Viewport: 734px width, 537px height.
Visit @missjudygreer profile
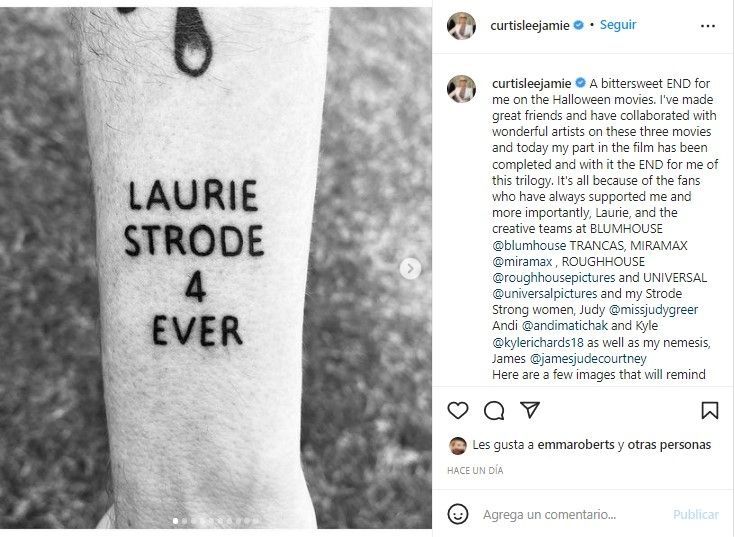[653, 310]
